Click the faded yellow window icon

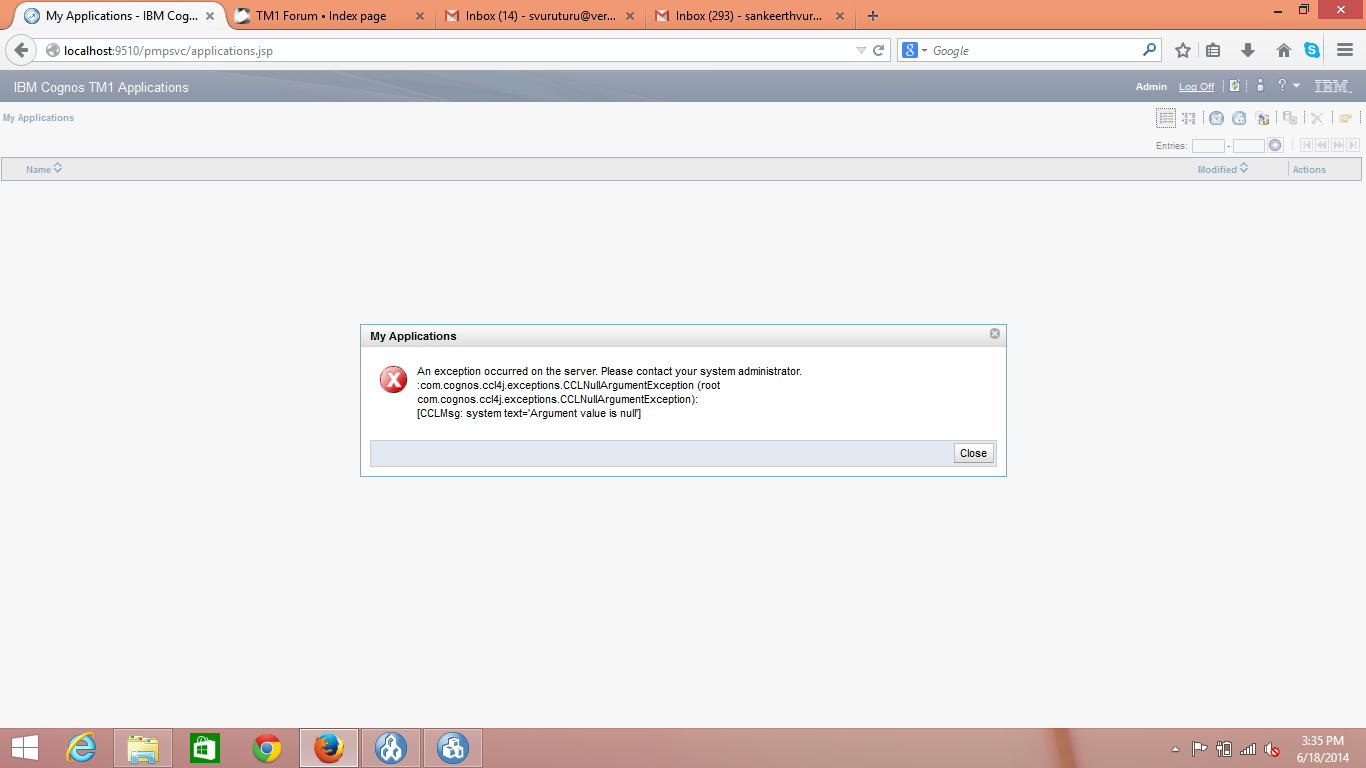(1346, 118)
